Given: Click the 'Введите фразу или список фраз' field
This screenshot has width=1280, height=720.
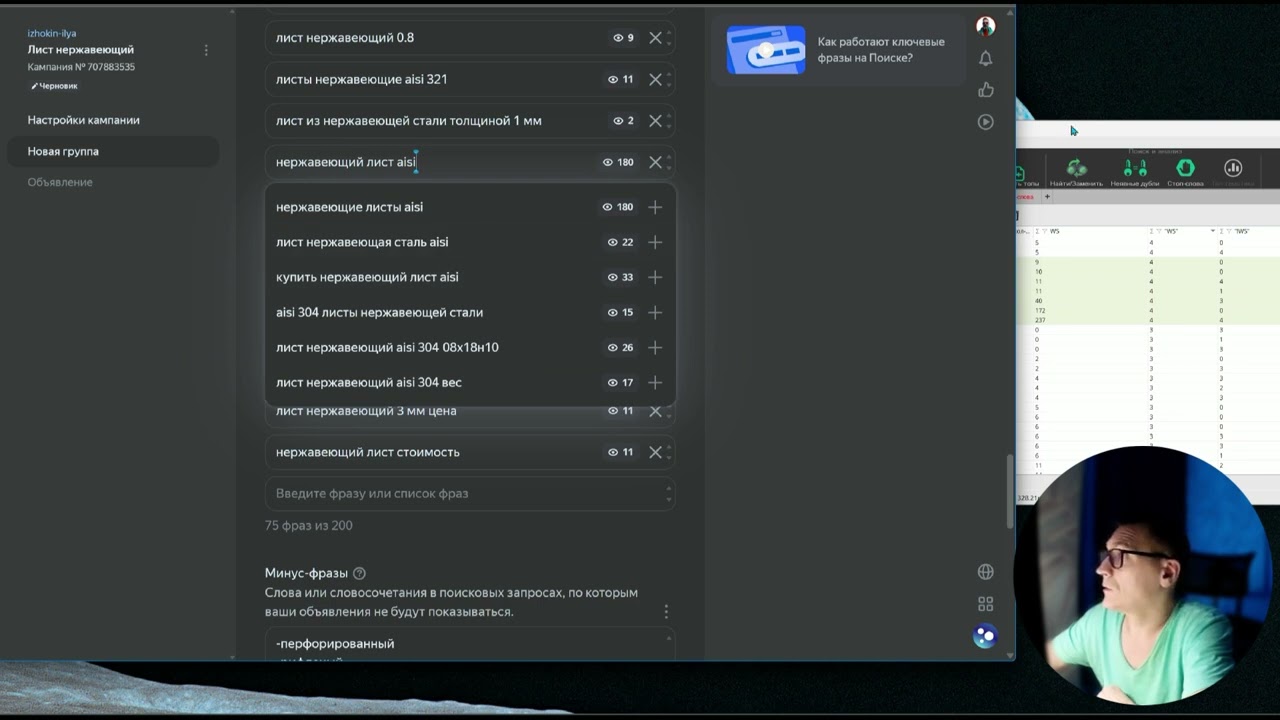Looking at the screenshot, I should [470, 494].
